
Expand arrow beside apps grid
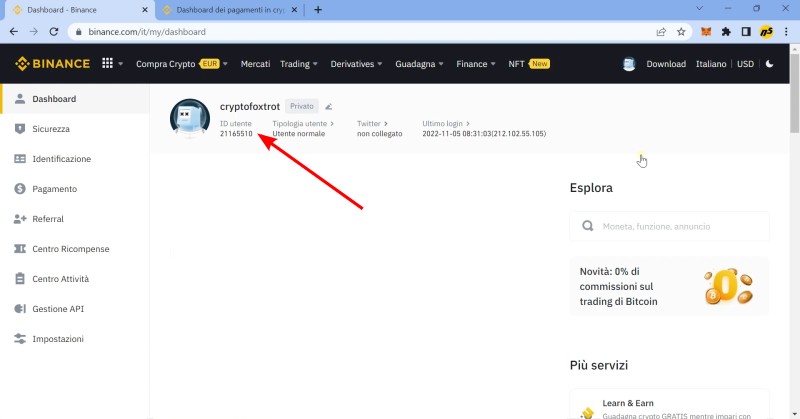tap(121, 64)
